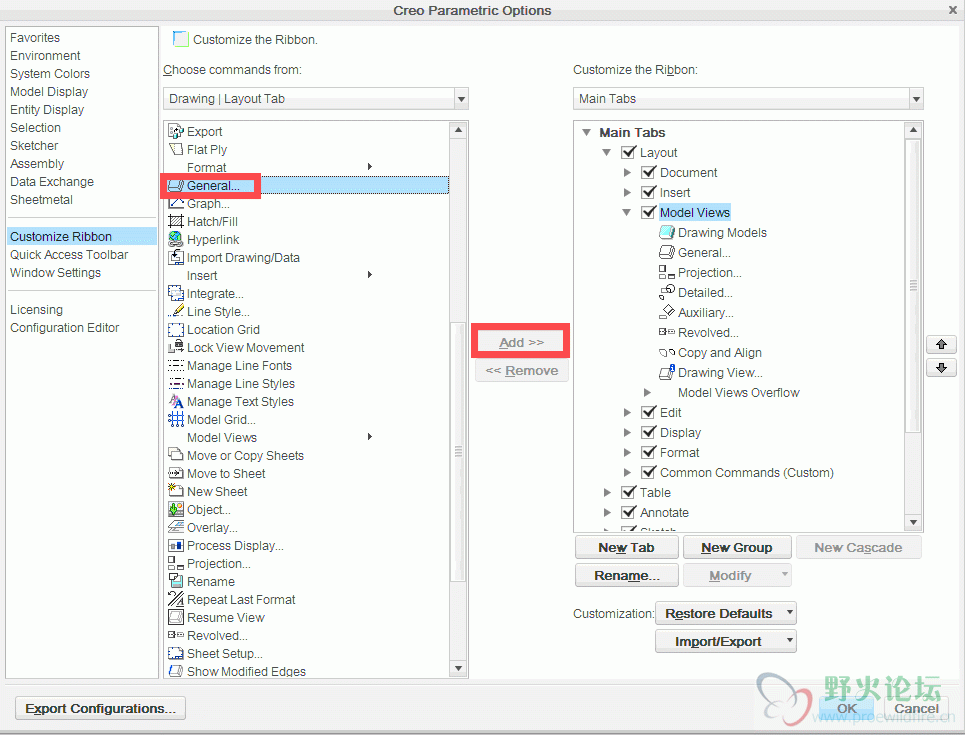Select the Model Grid icon
965x735 pixels.
pos(176,419)
